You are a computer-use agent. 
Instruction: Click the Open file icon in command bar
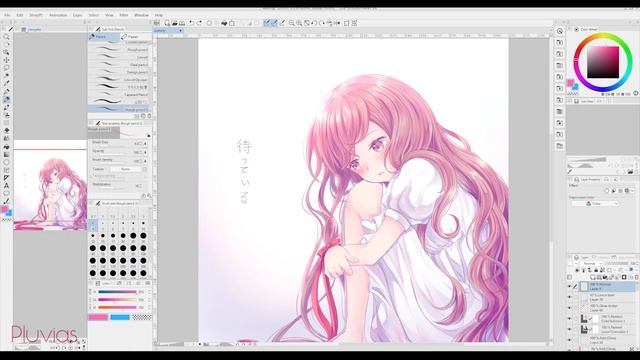pos(175,23)
